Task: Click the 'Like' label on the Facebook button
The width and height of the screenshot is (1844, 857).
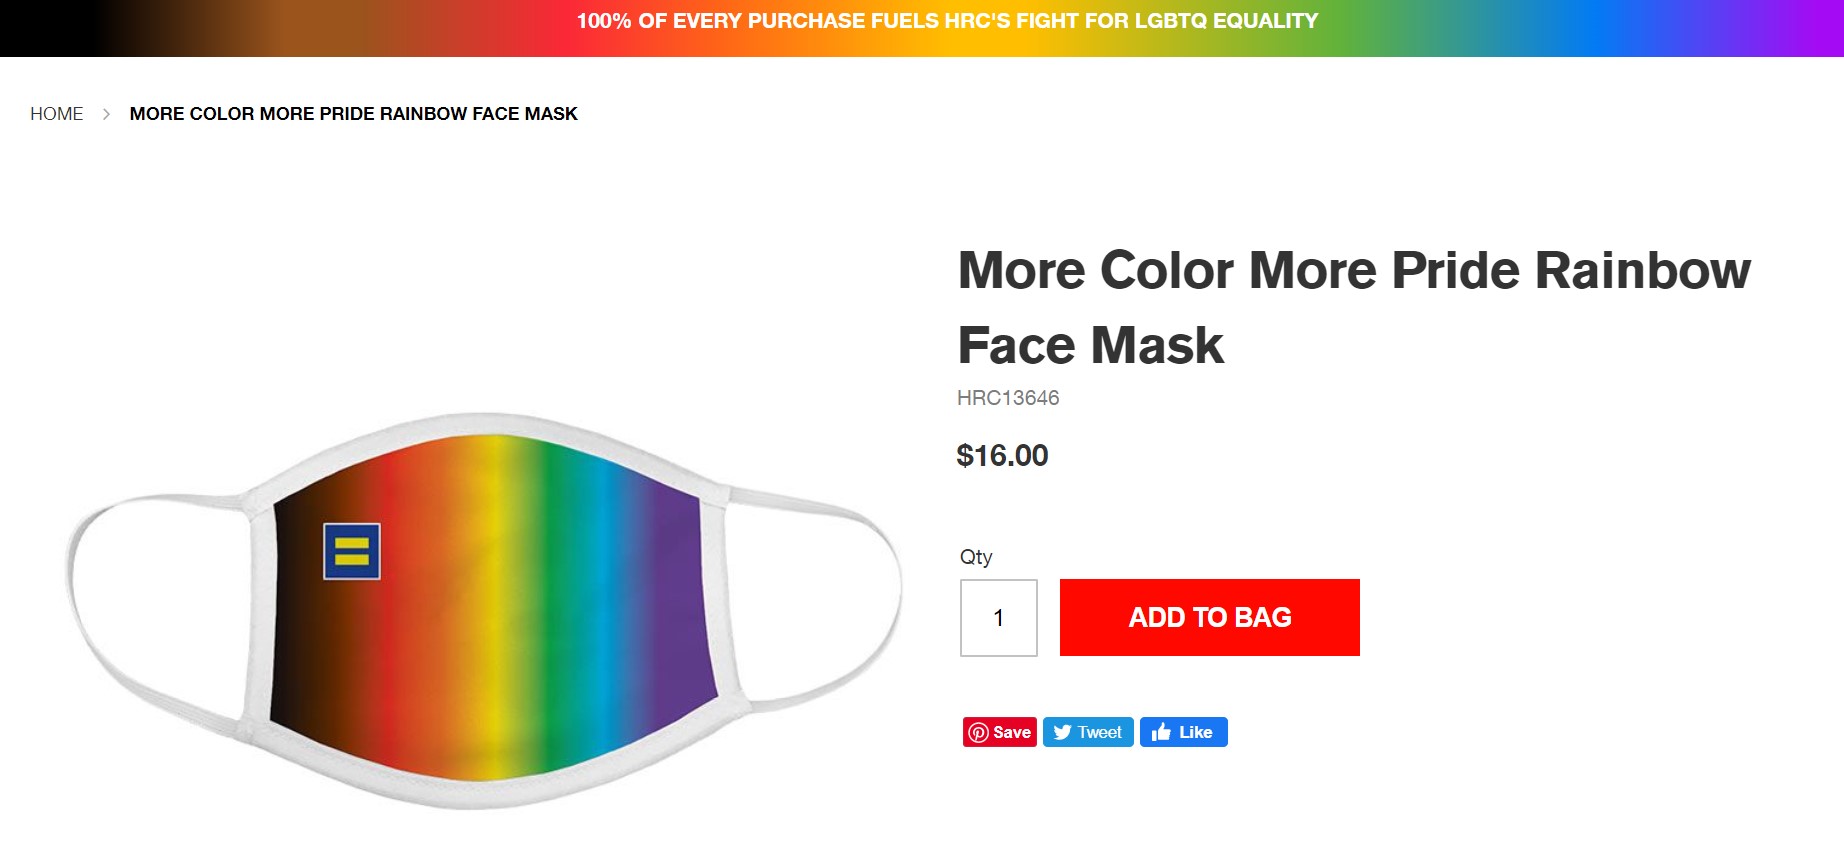Action: 1195,732
